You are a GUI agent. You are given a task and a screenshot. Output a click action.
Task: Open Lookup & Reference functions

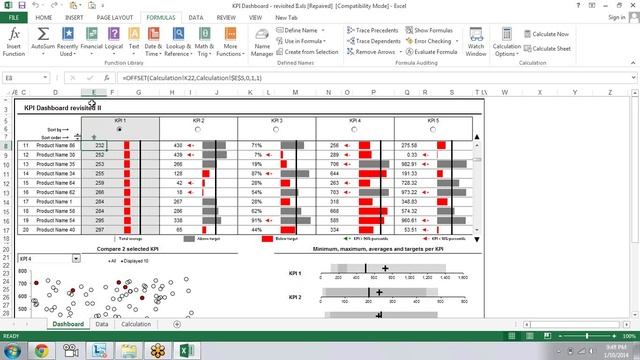(x=178, y=42)
